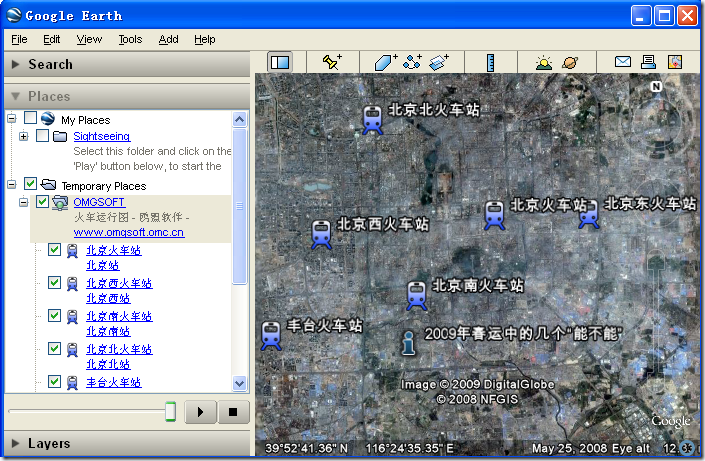The height and width of the screenshot is (461, 705).
Task: Open the Edit menu
Action: click(x=51, y=40)
